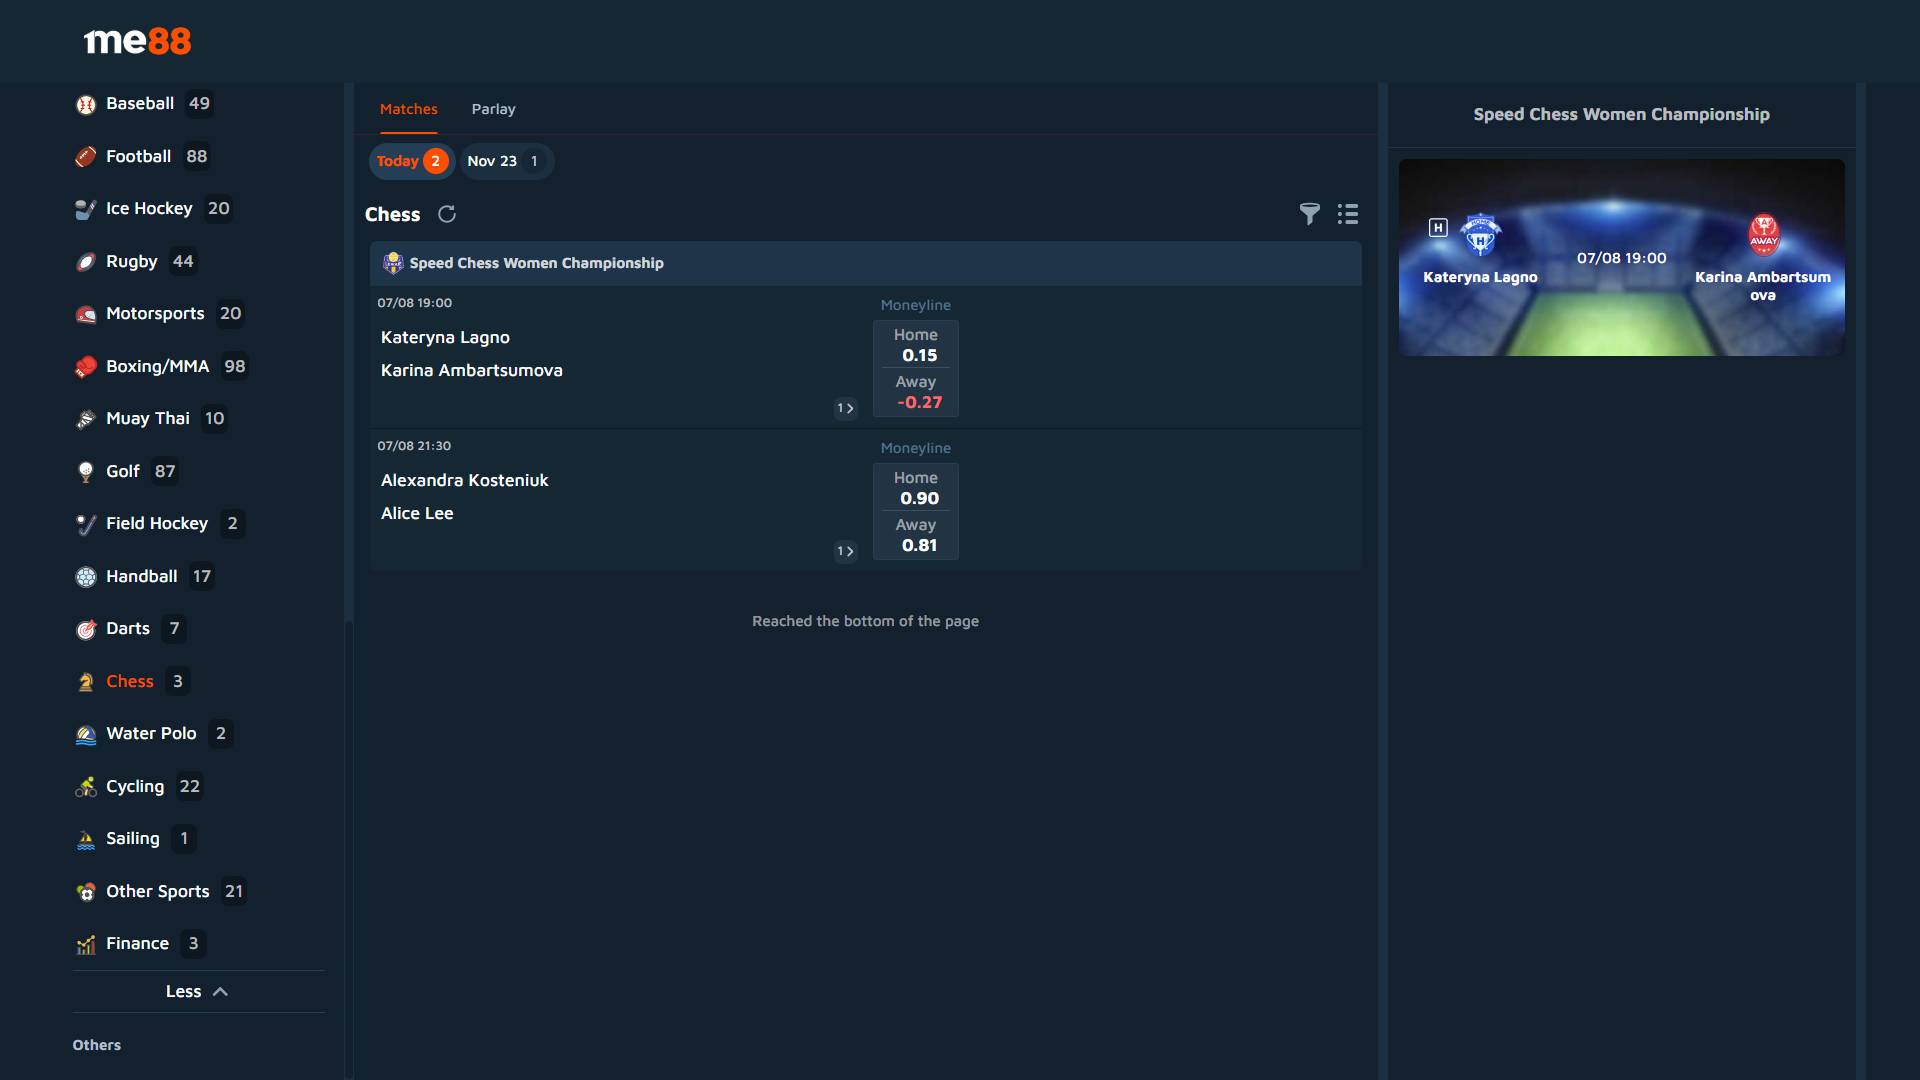Toggle the list view icon

pos(1348,213)
